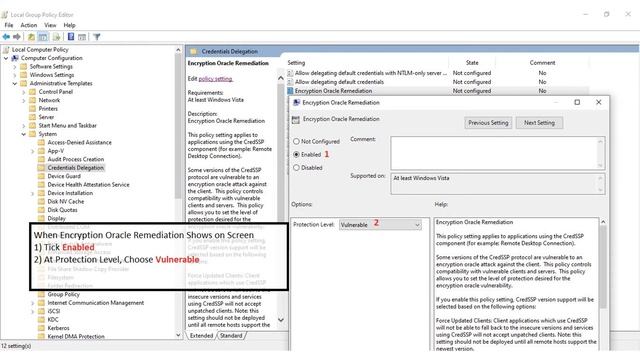Select the Allow delegating default credentials with NTLM-only row

click(438, 73)
